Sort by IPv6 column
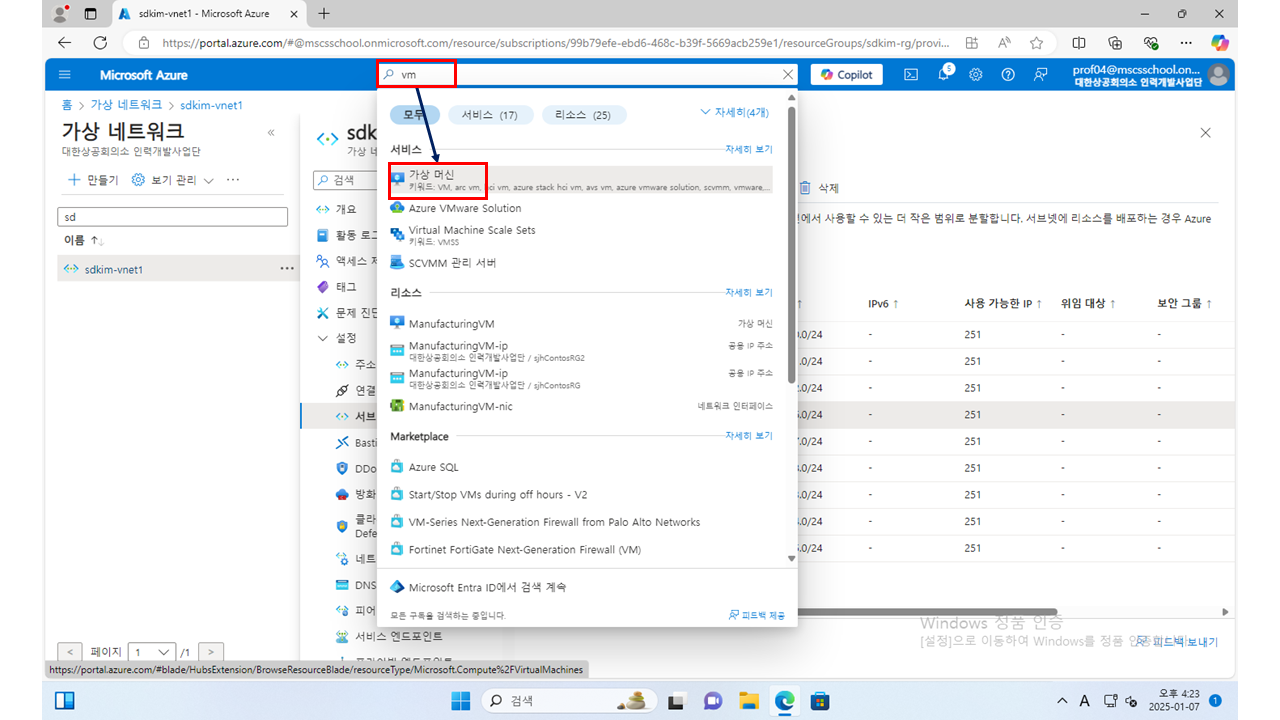1280x720 pixels. click(x=883, y=303)
